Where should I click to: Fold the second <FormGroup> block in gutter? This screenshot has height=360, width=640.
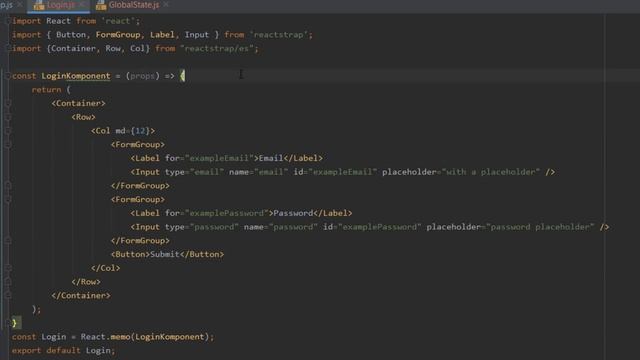(x=8, y=200)
